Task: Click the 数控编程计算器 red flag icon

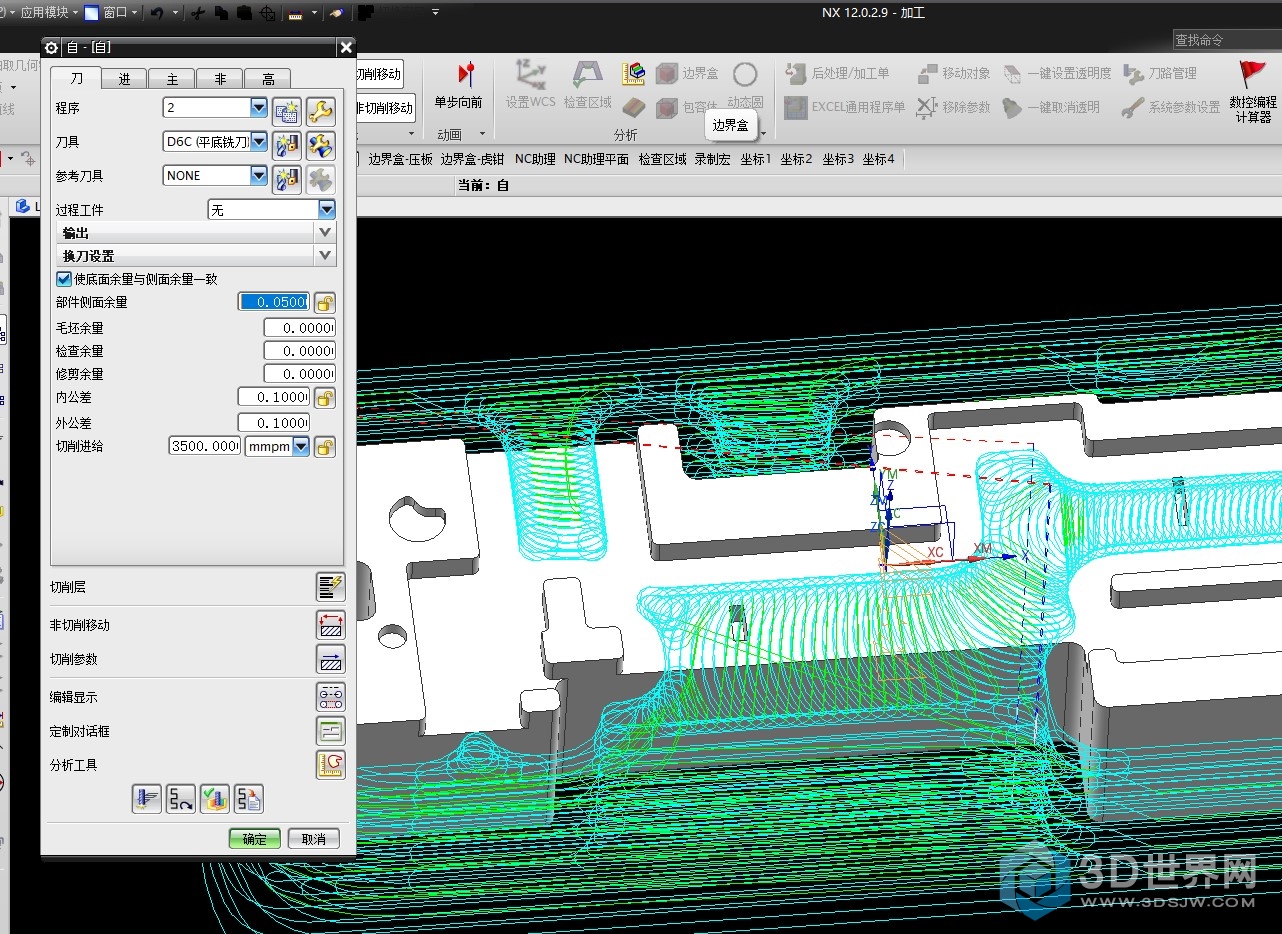Action: click(x=1252, y=74)
